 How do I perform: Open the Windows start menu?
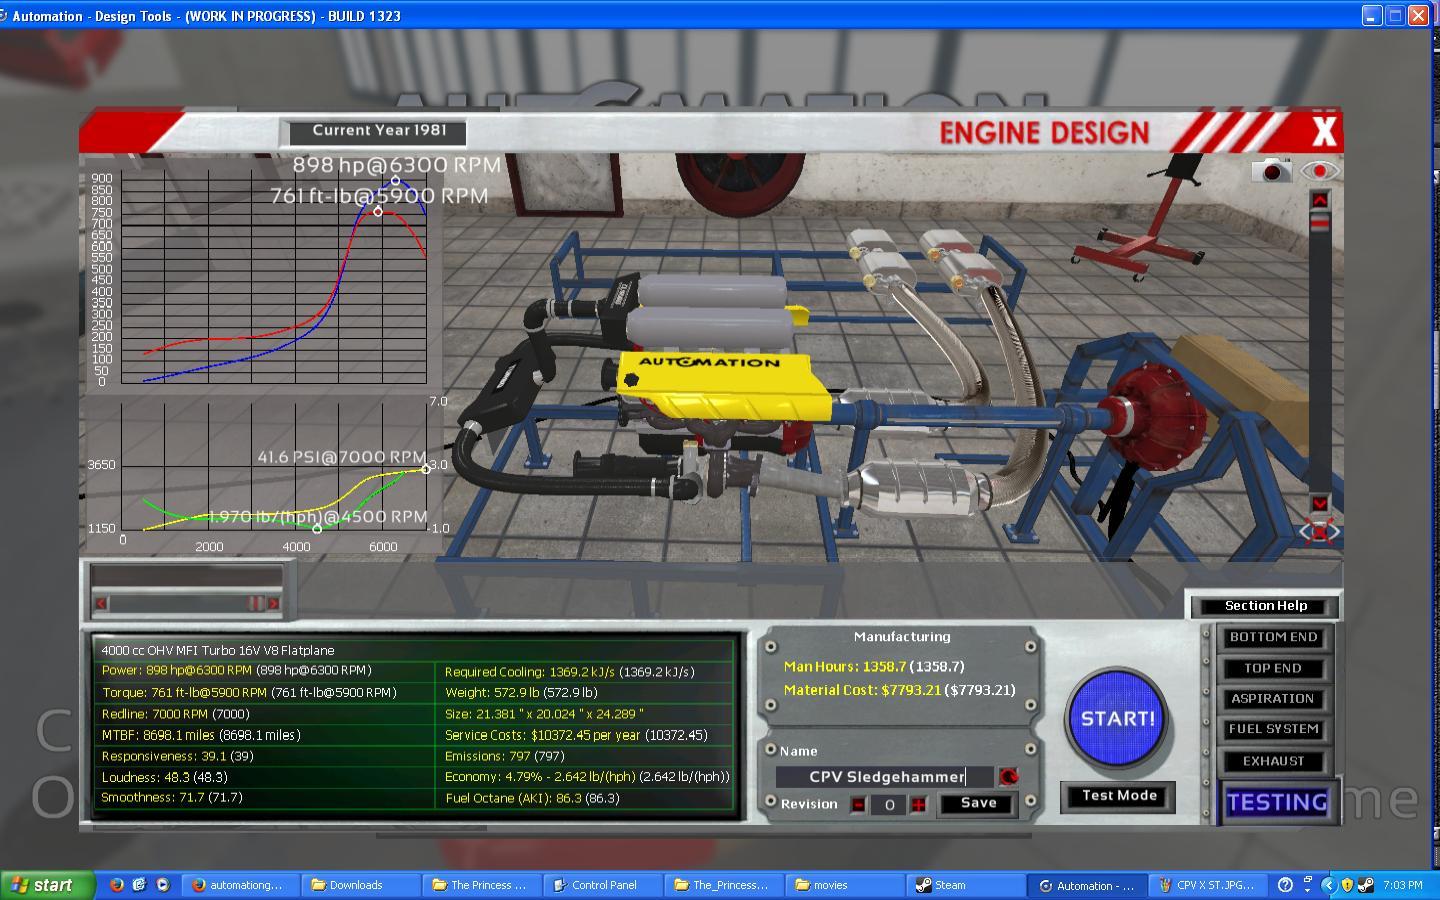point(47,885)
